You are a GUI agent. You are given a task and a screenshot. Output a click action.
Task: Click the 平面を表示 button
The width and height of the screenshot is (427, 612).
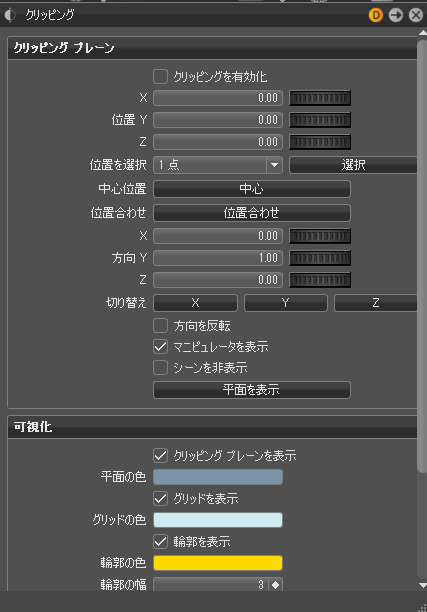[252, 390]
